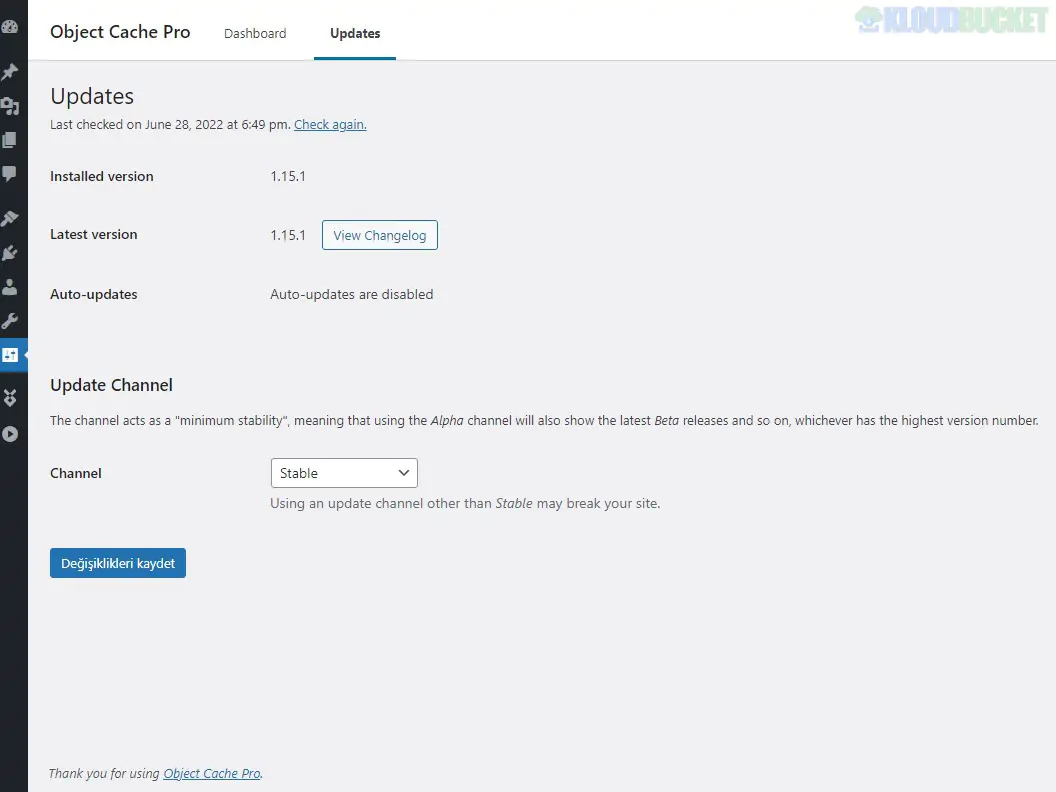Open Pages via the stacked pages icon

[x=9, y=140]
